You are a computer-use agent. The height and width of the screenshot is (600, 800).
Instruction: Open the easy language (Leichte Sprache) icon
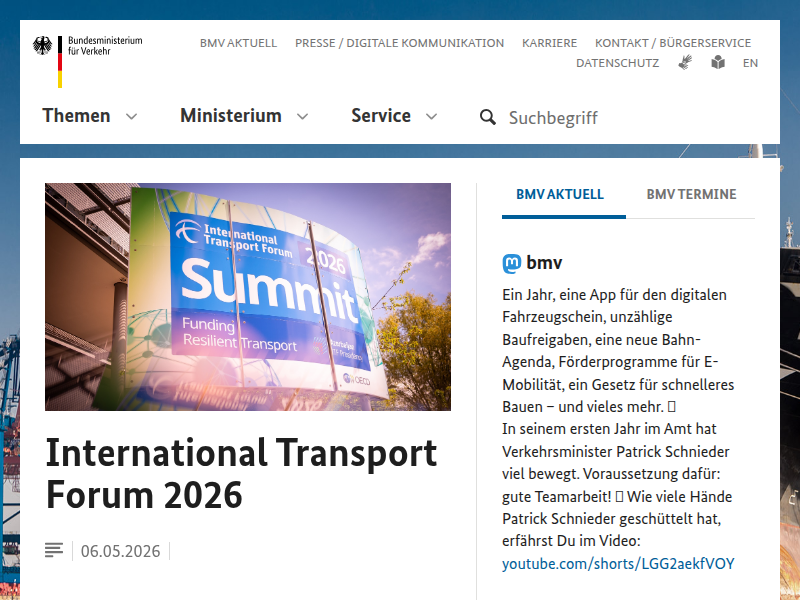tap(718, 62)
